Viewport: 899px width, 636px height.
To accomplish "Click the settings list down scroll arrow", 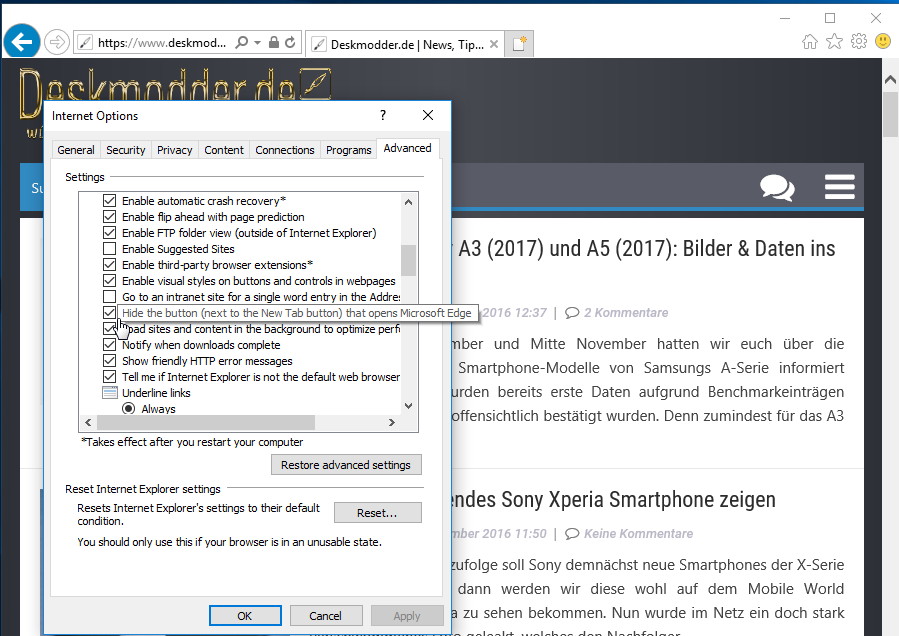I will (408, 405).
